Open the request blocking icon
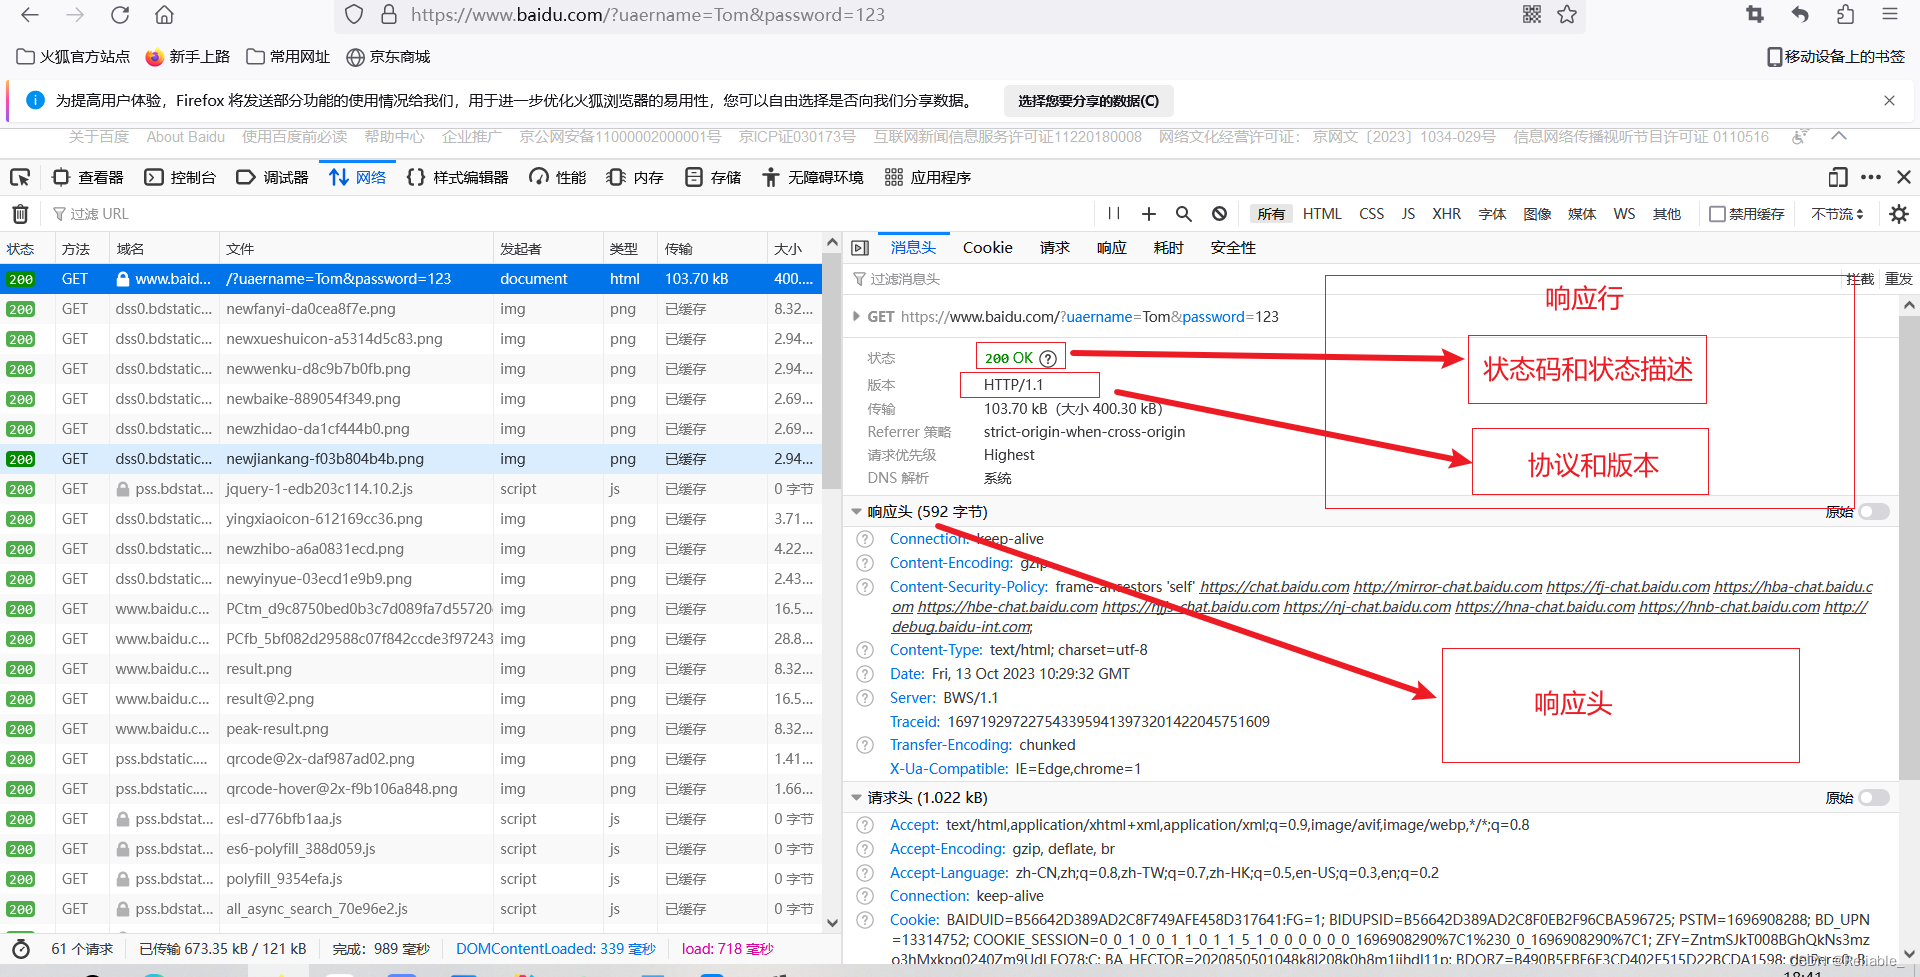Screen dimensions: 1920x977 1219,213
